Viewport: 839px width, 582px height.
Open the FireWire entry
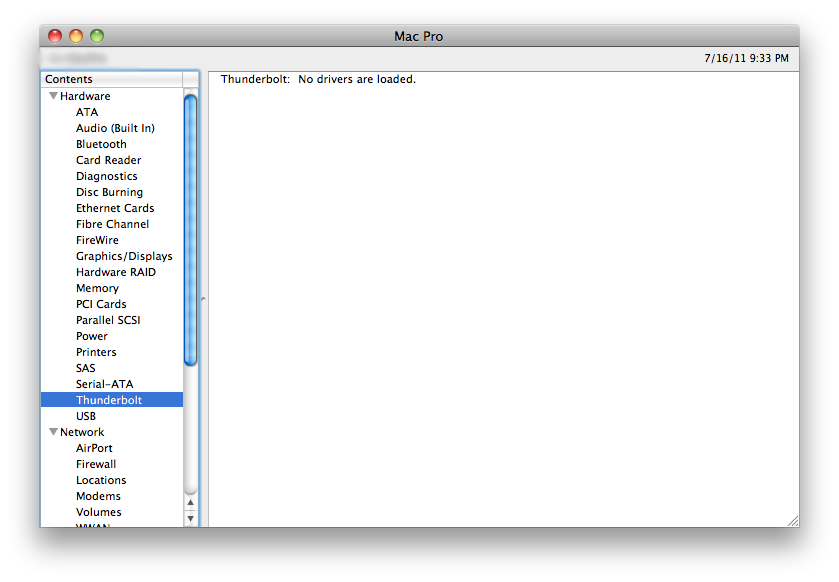97,240
